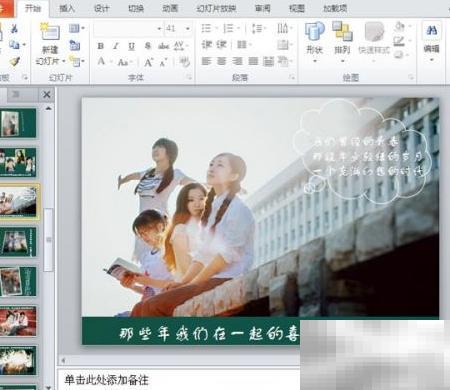Open Shape Fill dropdown
This screenshot has height=390, width=450.
[x=402, y=27]
